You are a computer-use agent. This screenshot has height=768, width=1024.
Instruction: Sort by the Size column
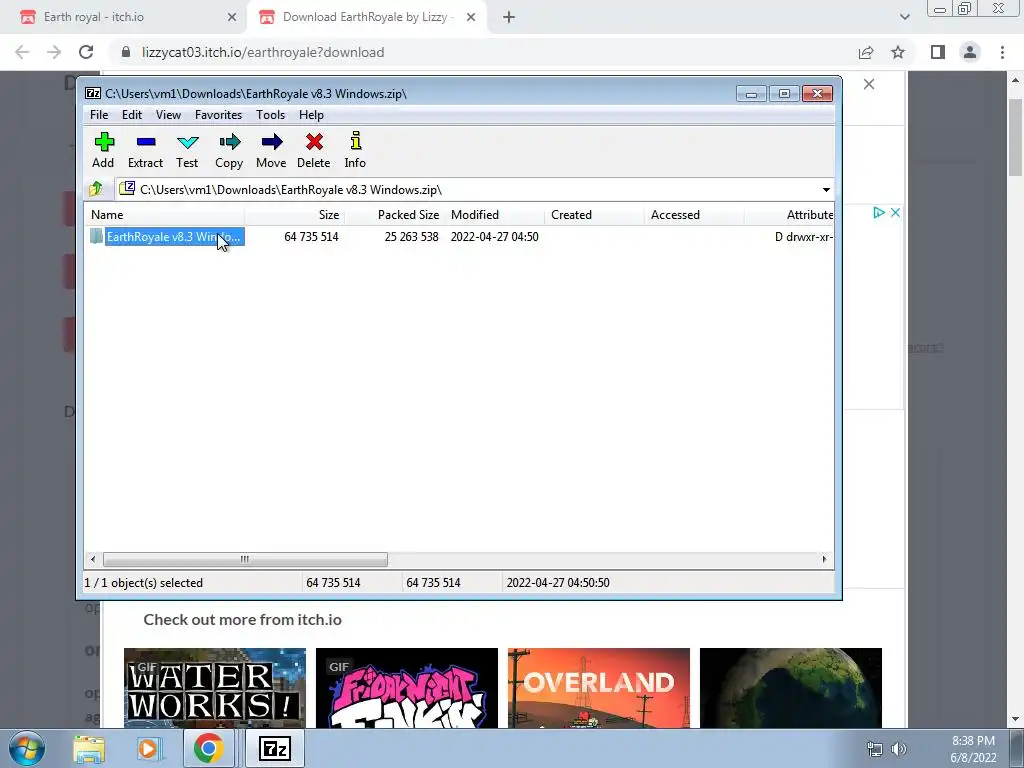[x=295, y=215]
